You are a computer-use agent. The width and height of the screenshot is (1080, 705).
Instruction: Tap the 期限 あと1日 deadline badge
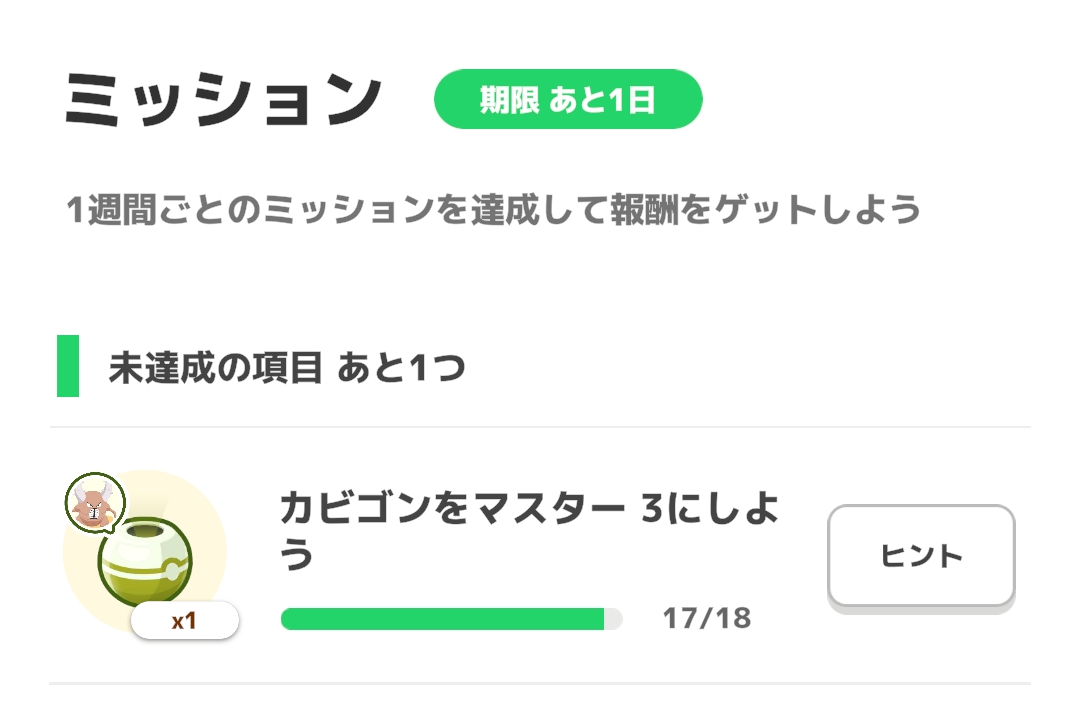[x=568, y=100]
